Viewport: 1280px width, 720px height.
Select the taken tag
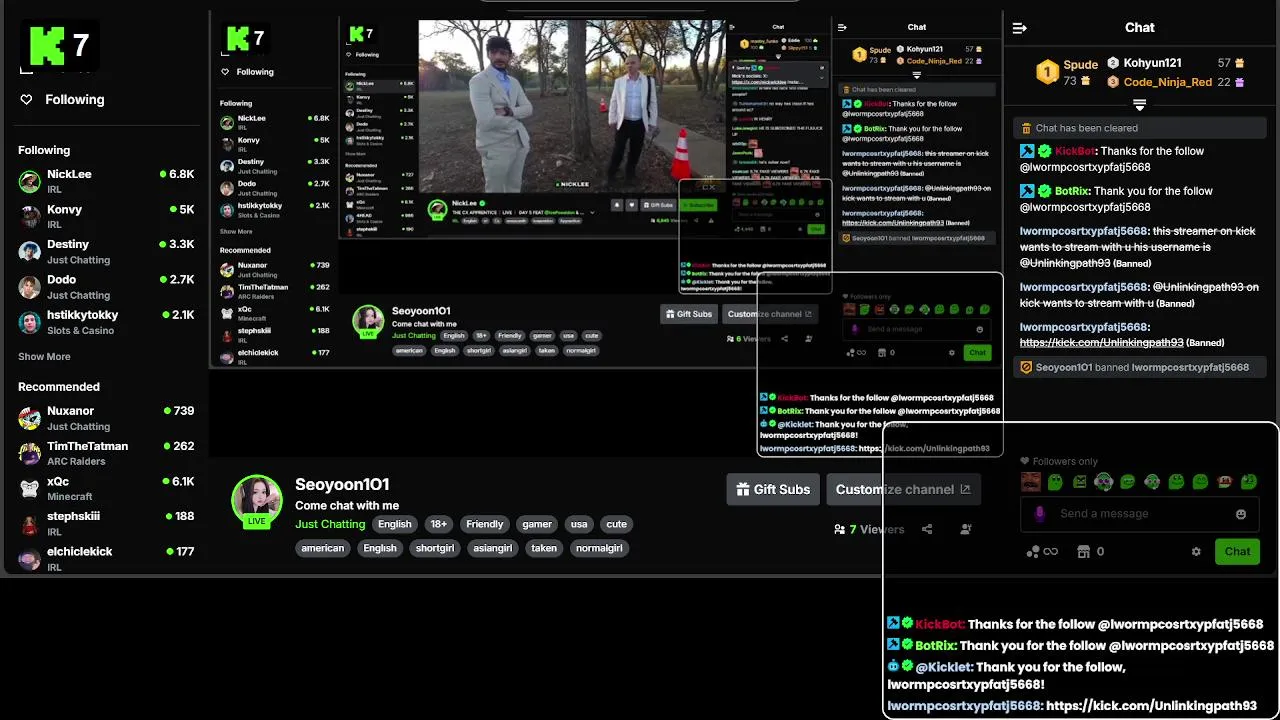[x=544, y=548]
